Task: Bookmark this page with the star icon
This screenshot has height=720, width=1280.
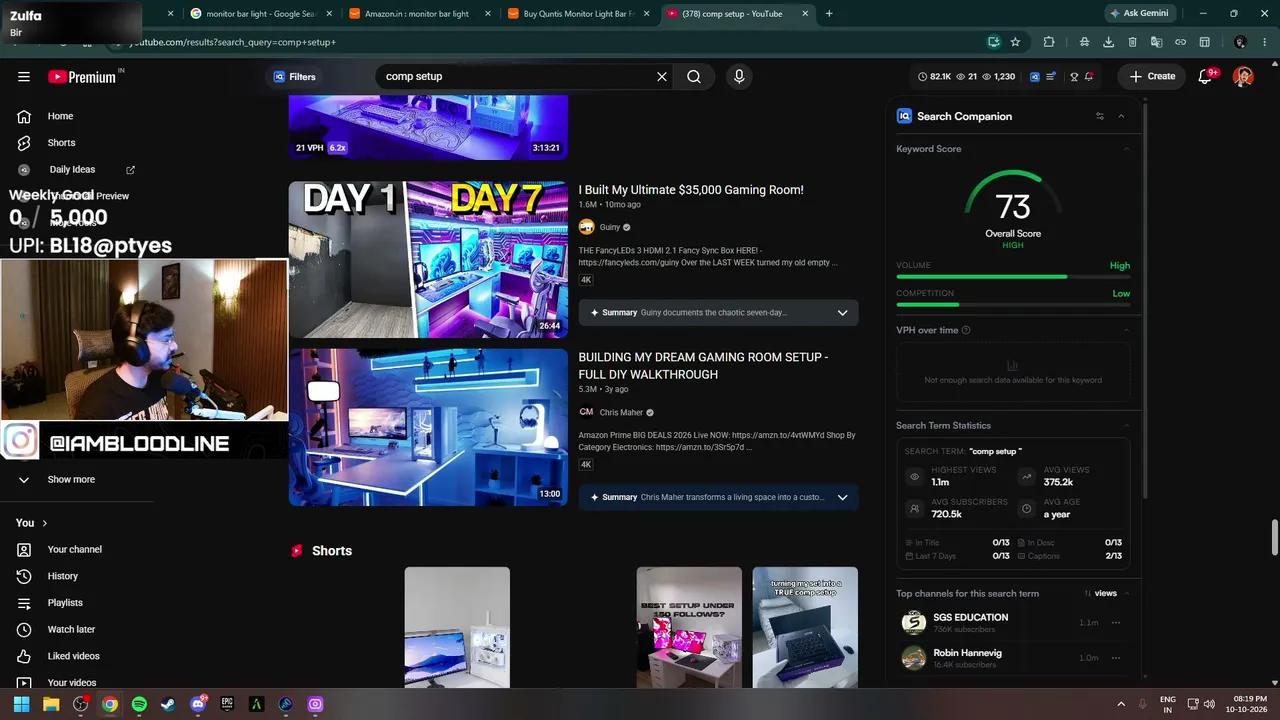Action: point(1015,42)
